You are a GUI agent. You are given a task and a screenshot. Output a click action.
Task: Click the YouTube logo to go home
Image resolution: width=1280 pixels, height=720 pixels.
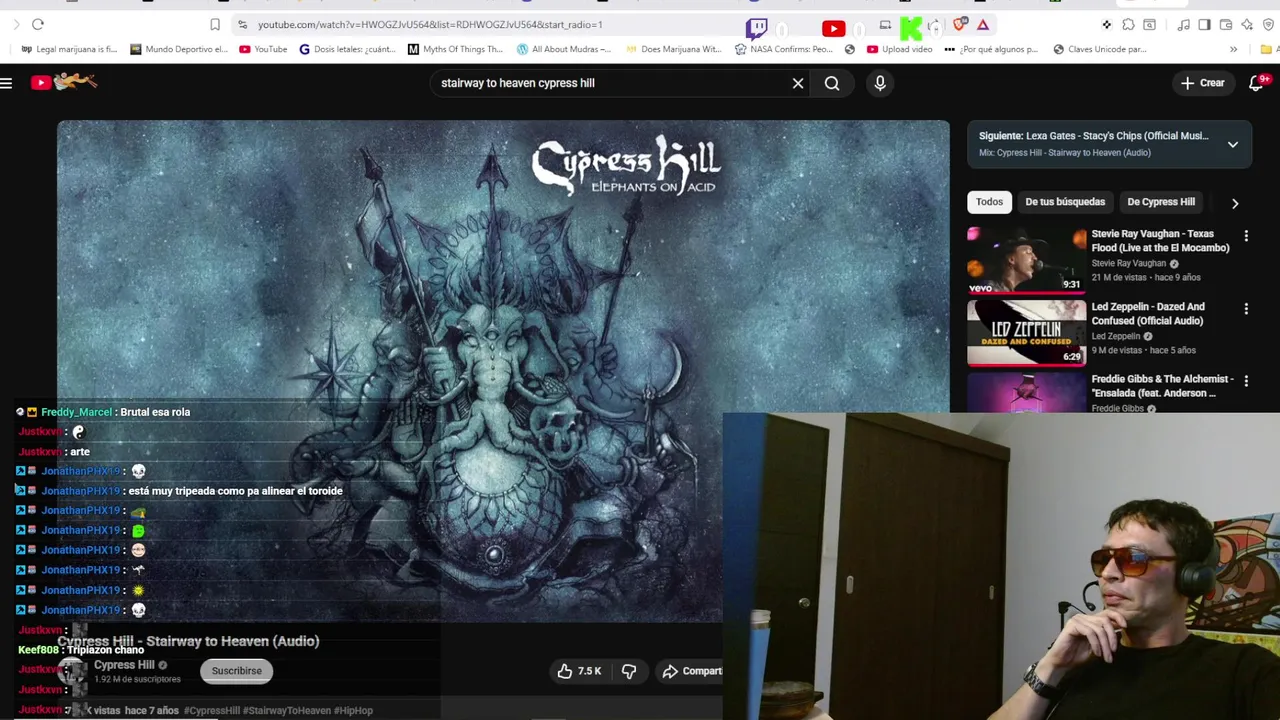pos(63,82)
